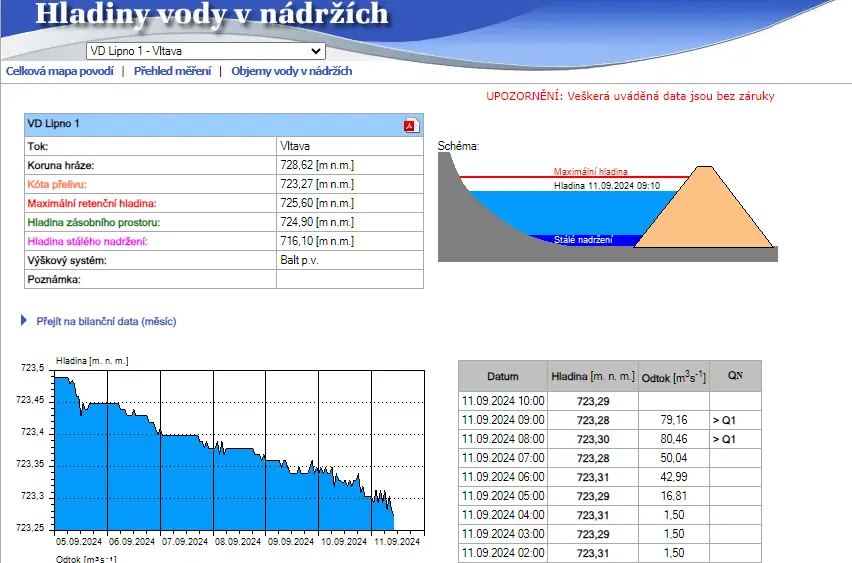
Task: Follow the Přejít na bilanční data (měsíc) link
Action: 106,321
